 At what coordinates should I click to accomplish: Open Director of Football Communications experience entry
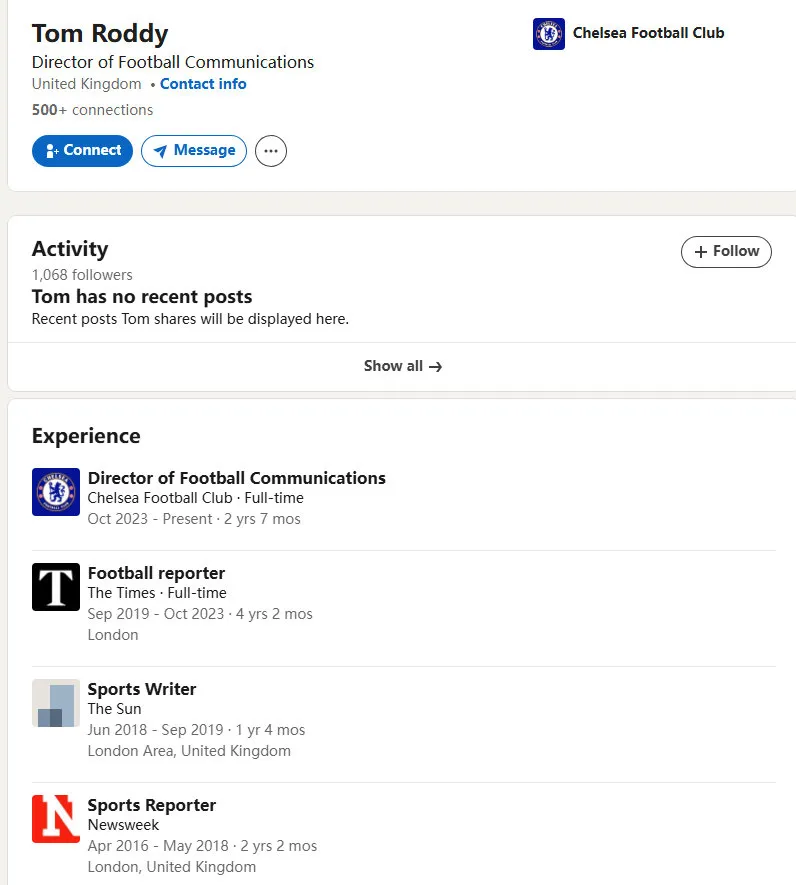click(236, 478)
